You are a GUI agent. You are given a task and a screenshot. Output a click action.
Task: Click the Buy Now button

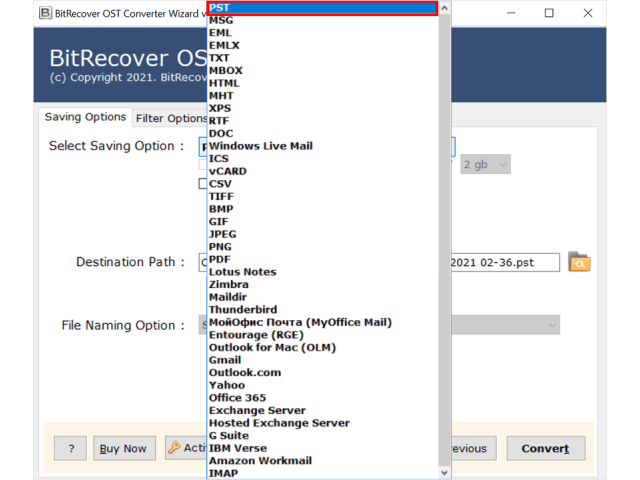tap(124, 449)
